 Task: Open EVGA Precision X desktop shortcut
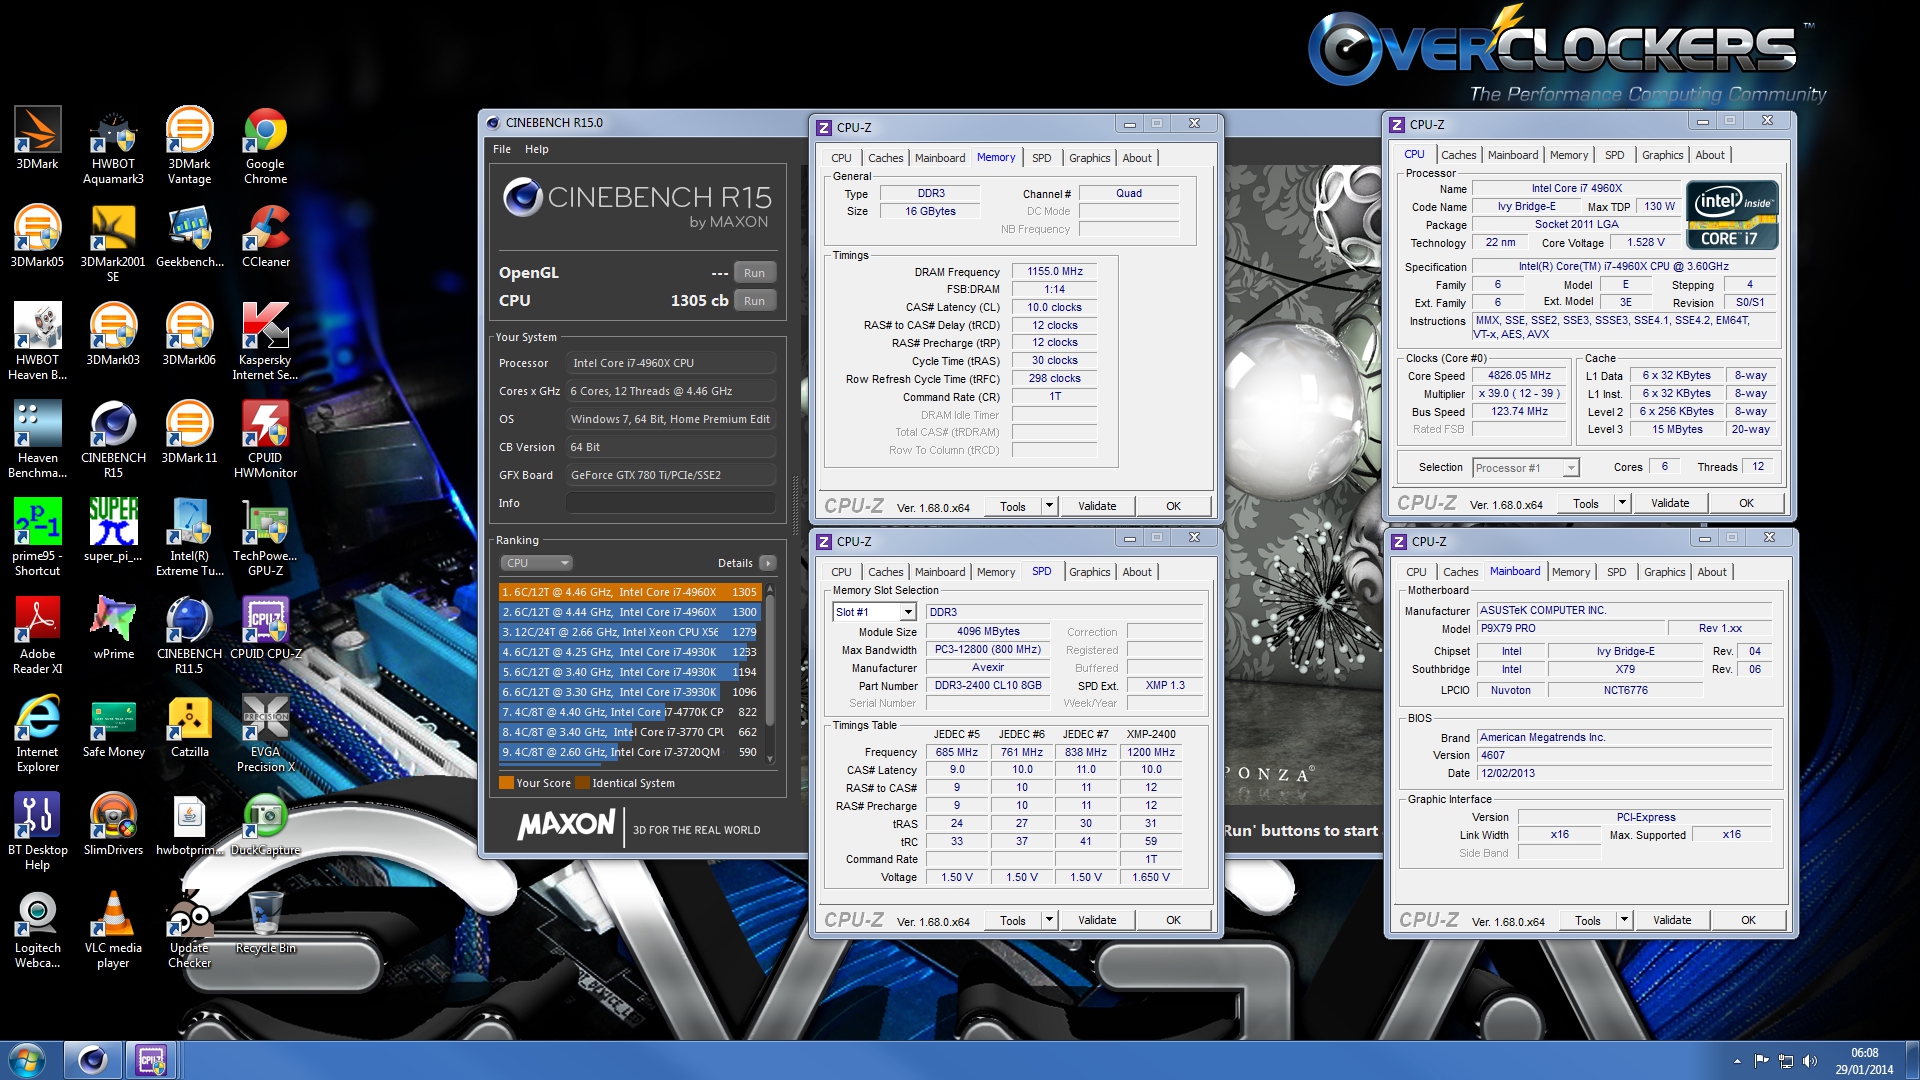coord(265,734)
